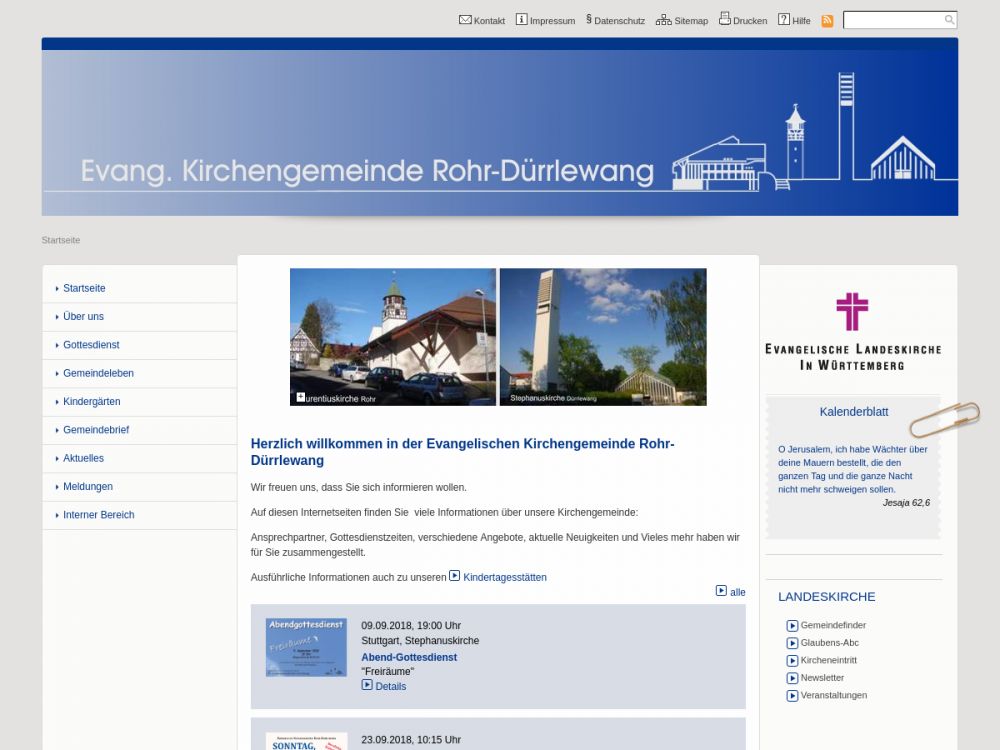The width and height of the screenshot is (1000, 750).
Task: Open the Gottesdienst navigation entry
Action: coord(91,345)
